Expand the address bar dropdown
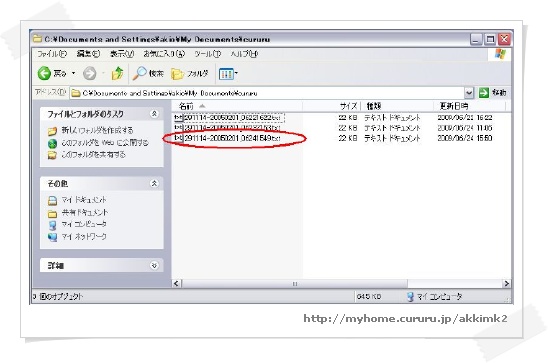Image resolution: width=548 pixels, height=363 pixels. pyautogui.click(x=469, y=93)
